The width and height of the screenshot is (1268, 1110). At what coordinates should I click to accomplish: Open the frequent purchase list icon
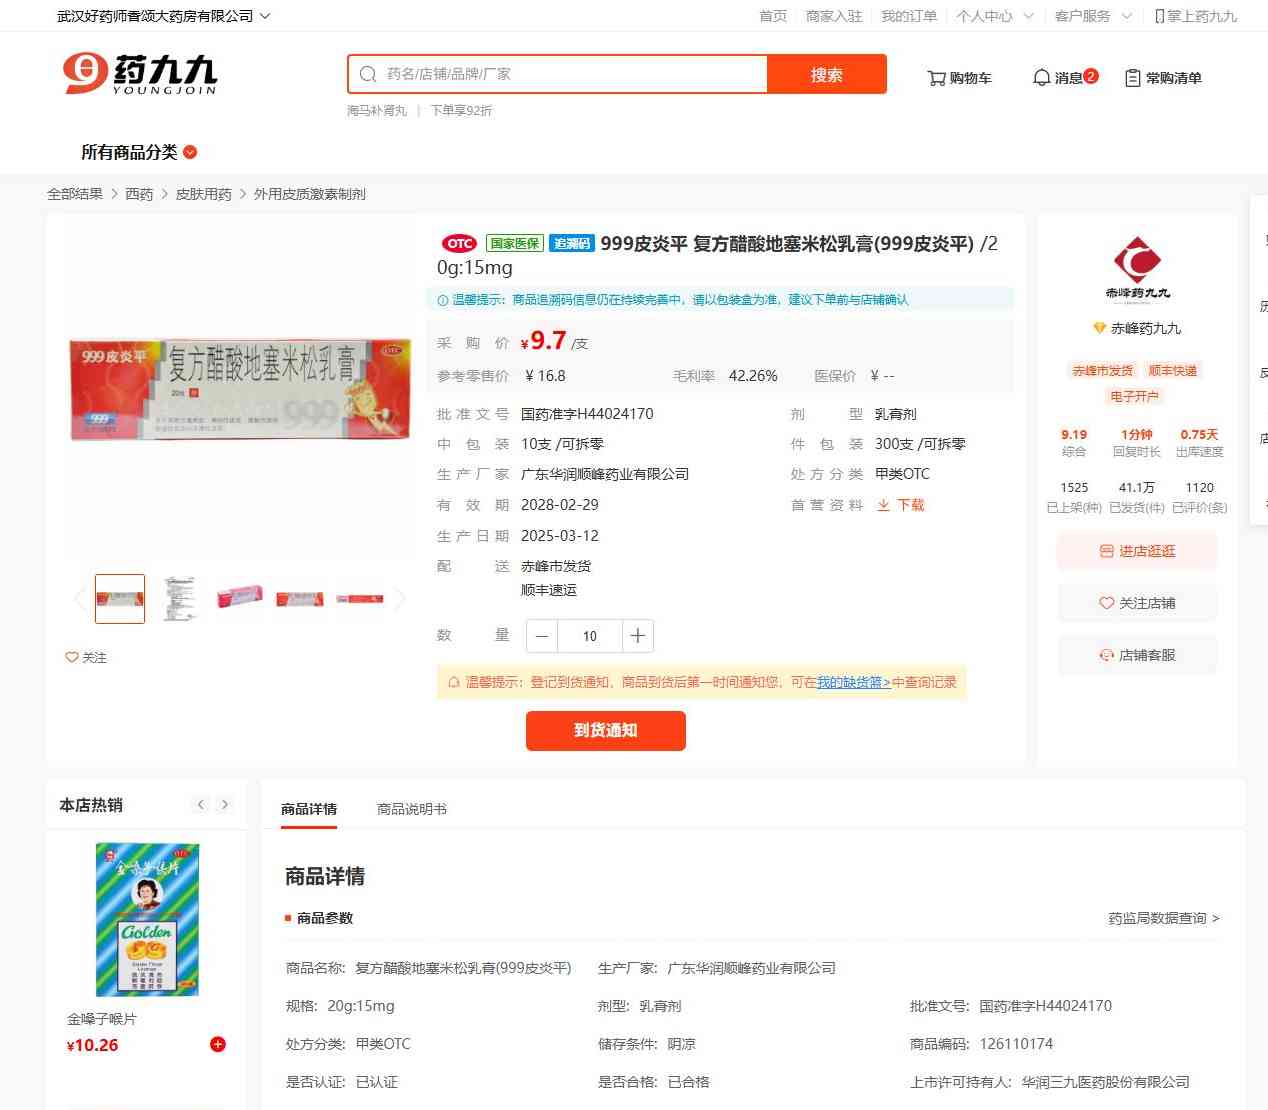point(1133,78)
